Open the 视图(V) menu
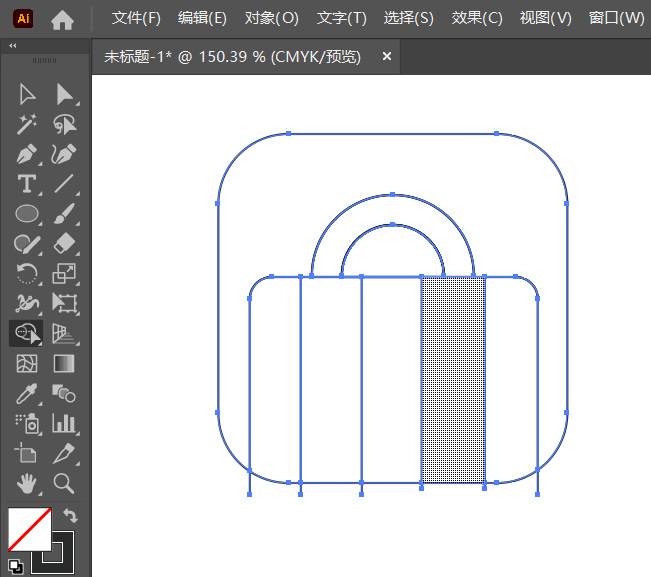Viewport: 651px width, 577px height. [546, 18]
